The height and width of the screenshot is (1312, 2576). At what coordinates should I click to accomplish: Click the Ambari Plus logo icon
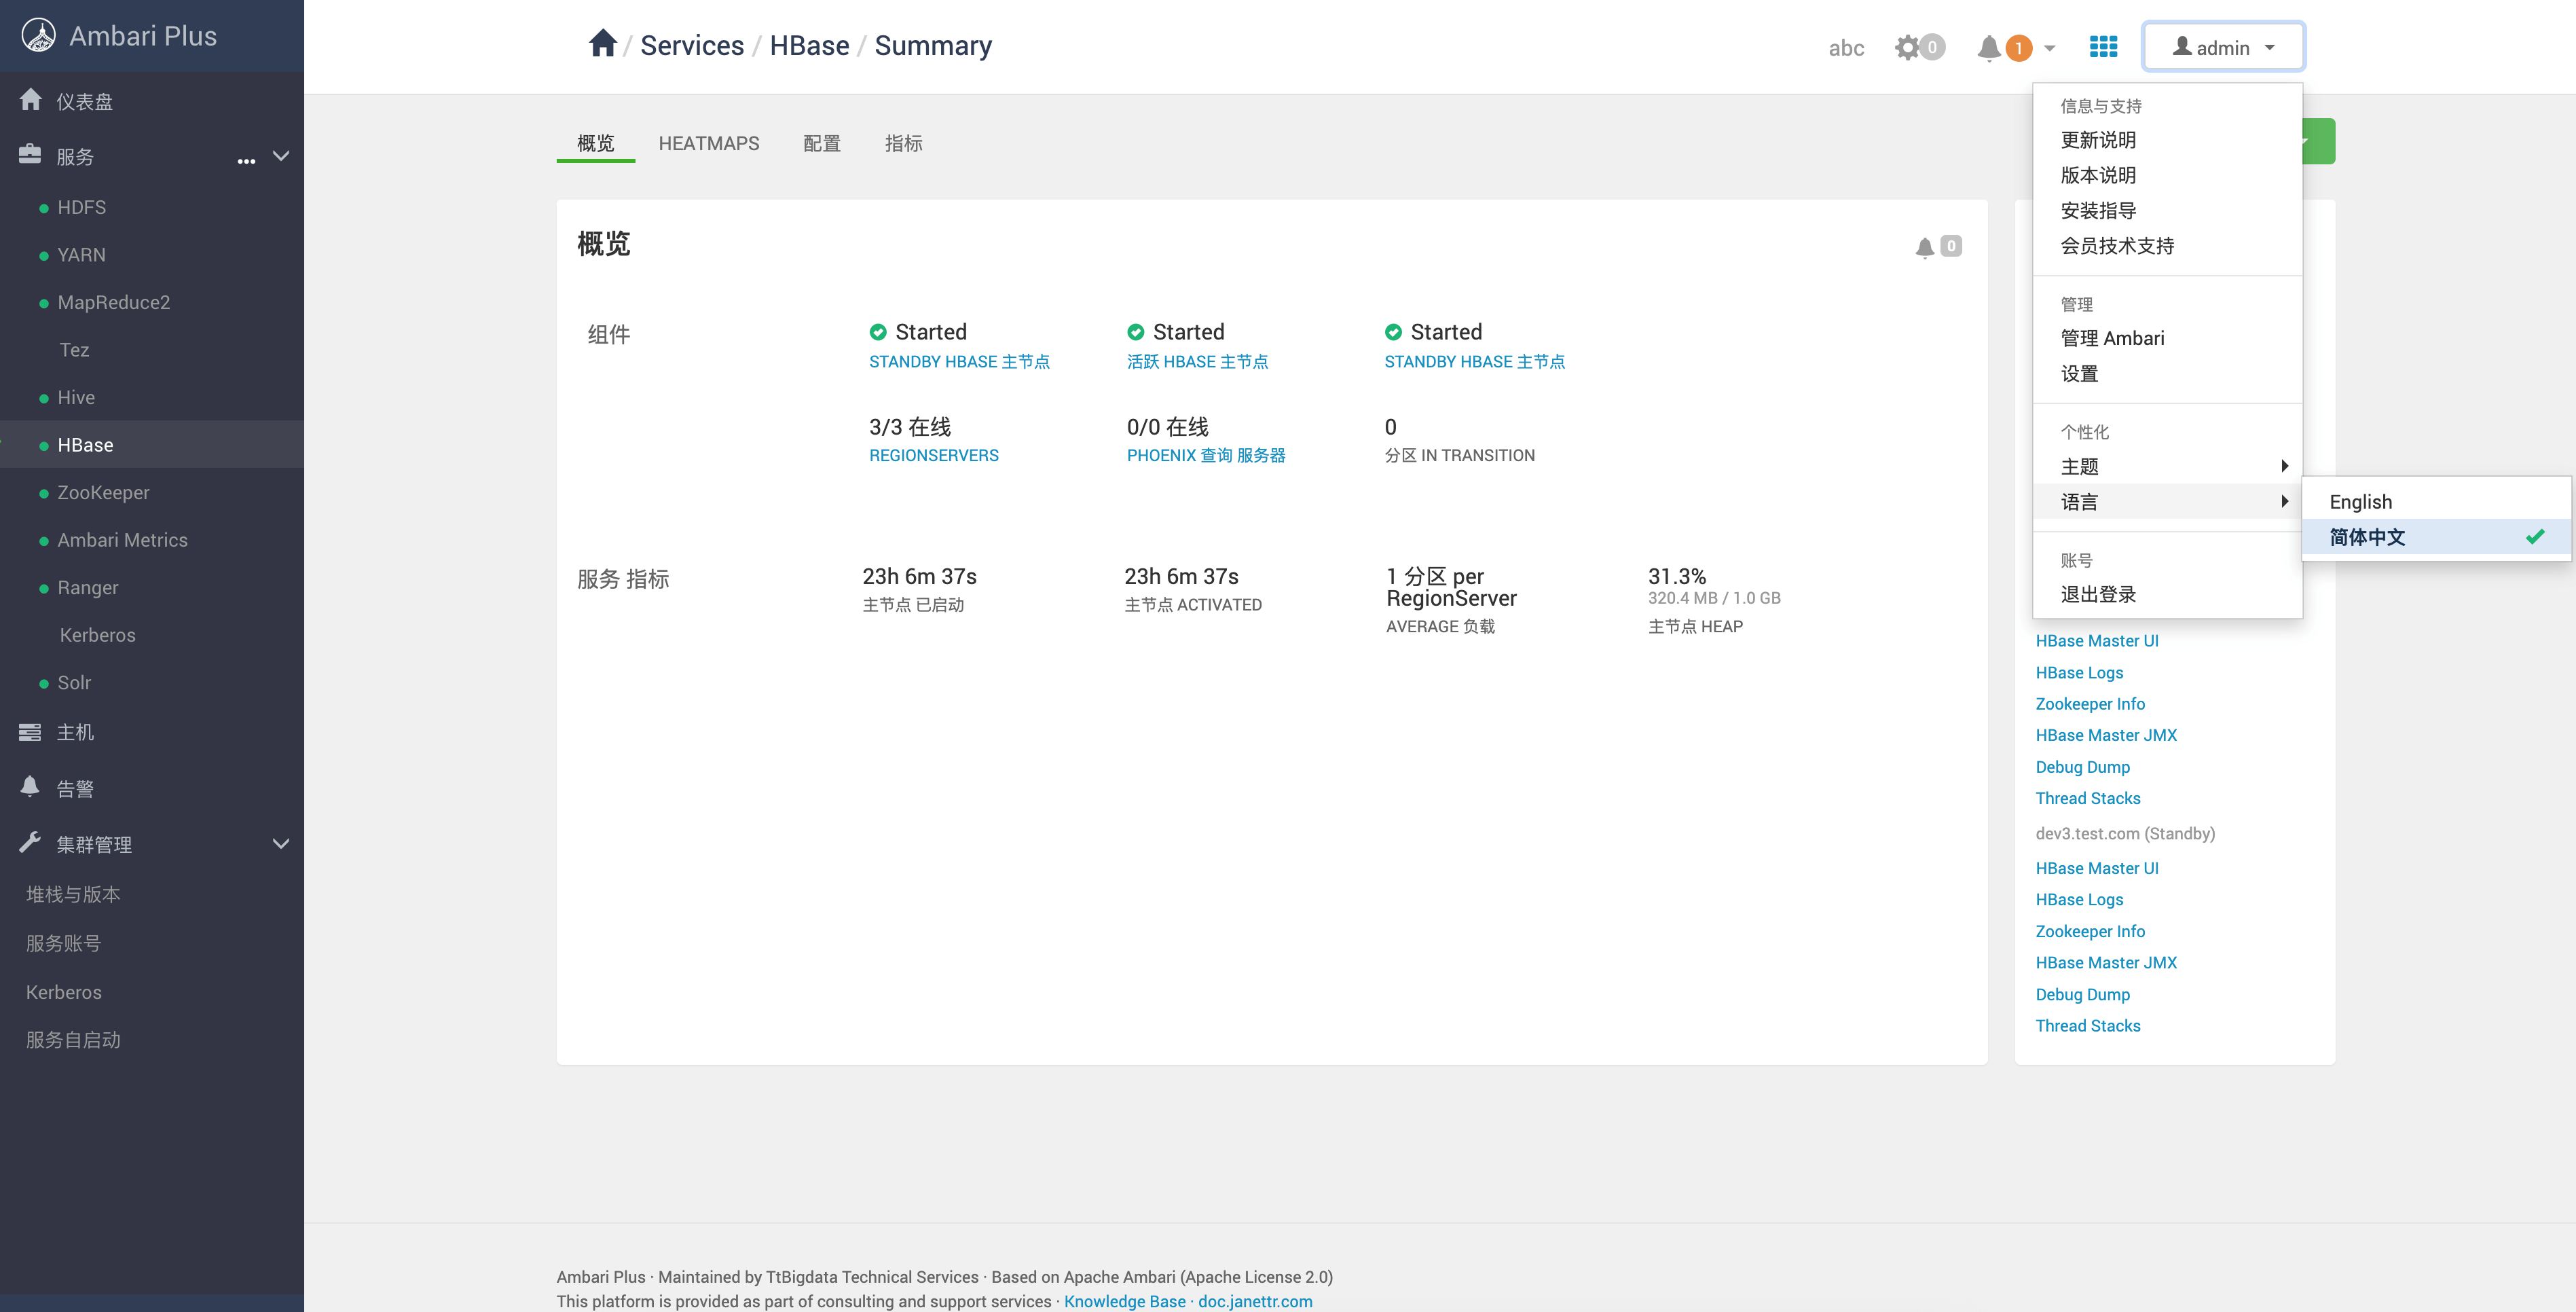click(38, 36)
